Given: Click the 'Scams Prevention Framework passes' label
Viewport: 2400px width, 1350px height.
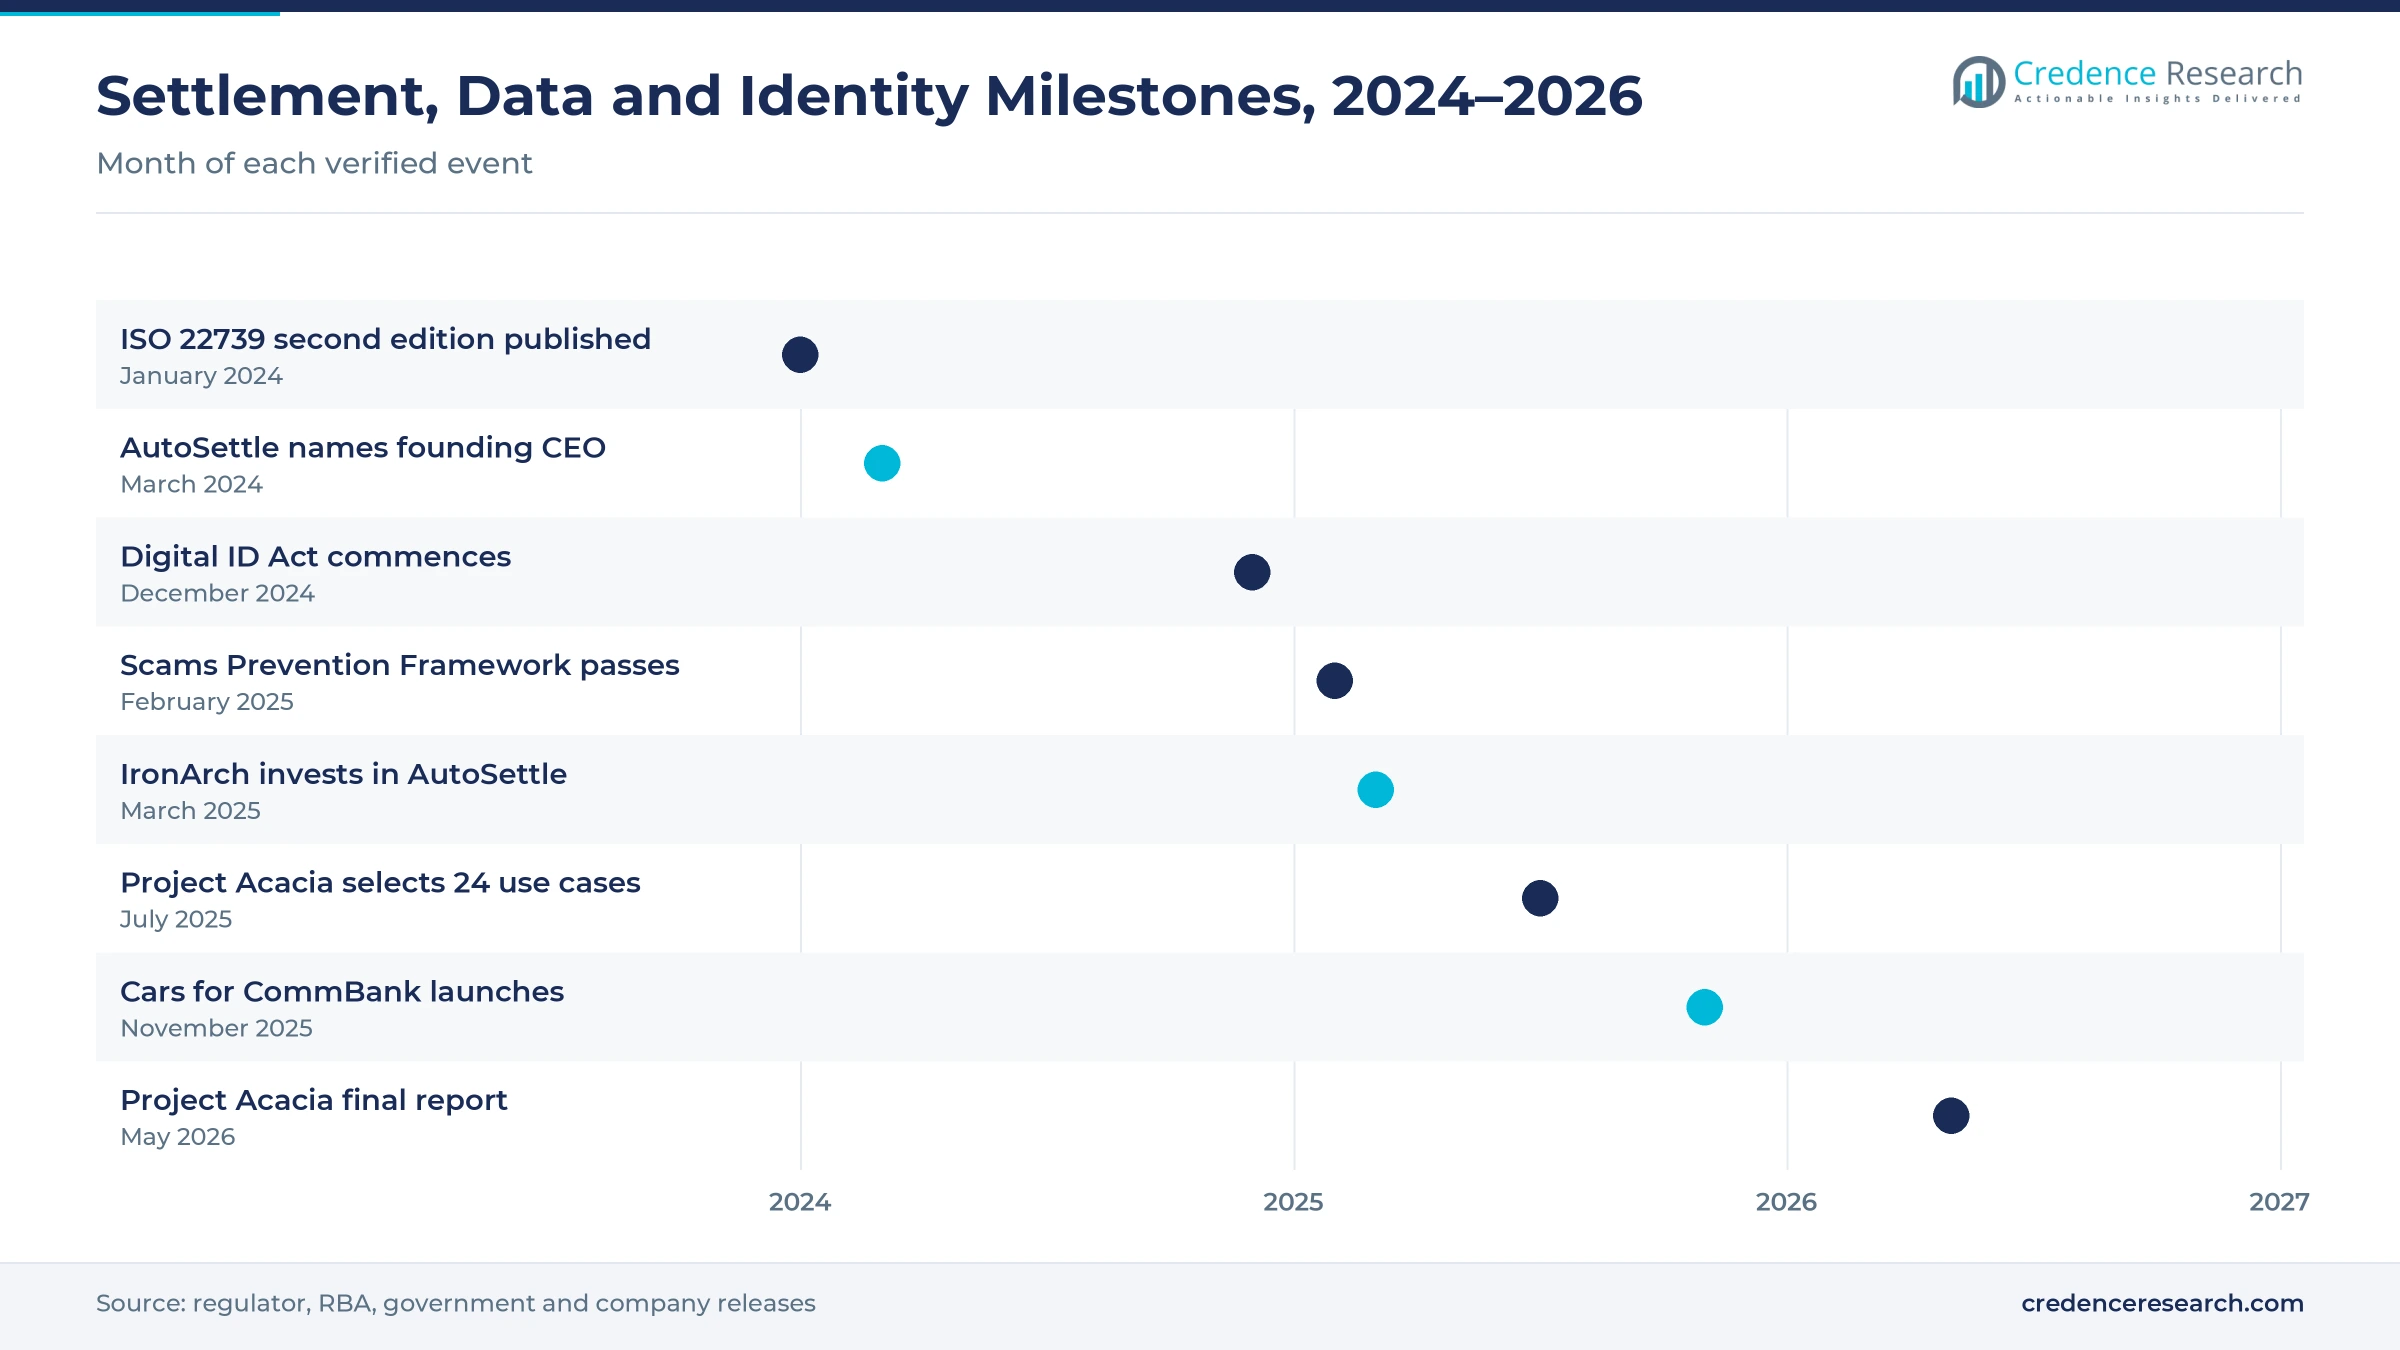Looking at the screenshot, I should pos(400,665).
